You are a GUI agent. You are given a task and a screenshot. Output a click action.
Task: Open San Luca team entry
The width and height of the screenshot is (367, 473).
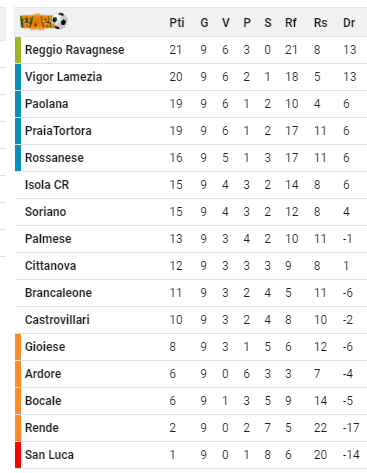[x=49, y=455]
